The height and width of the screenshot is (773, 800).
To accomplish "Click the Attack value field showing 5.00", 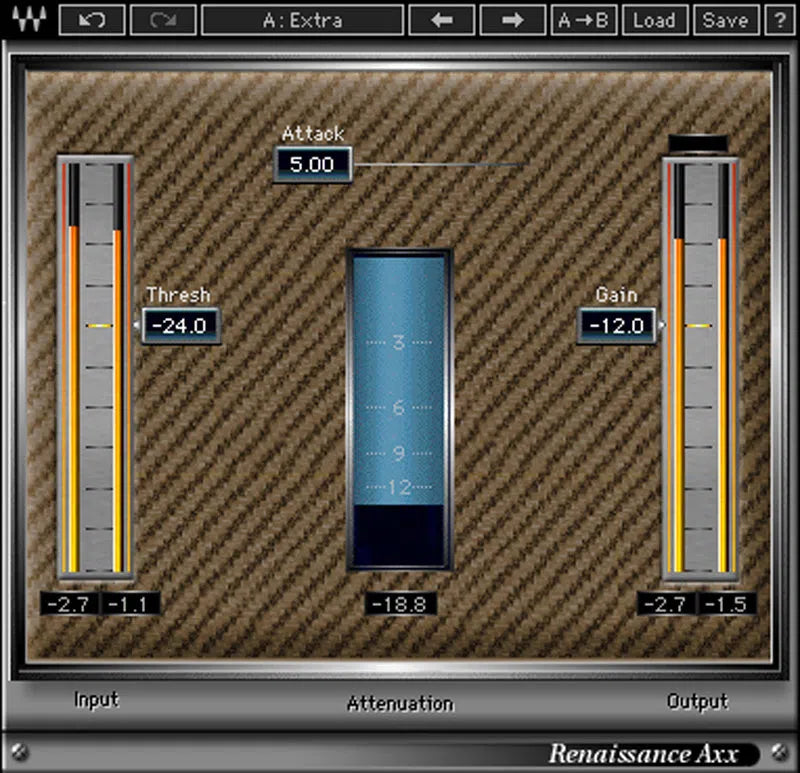I will coord(312,165).
